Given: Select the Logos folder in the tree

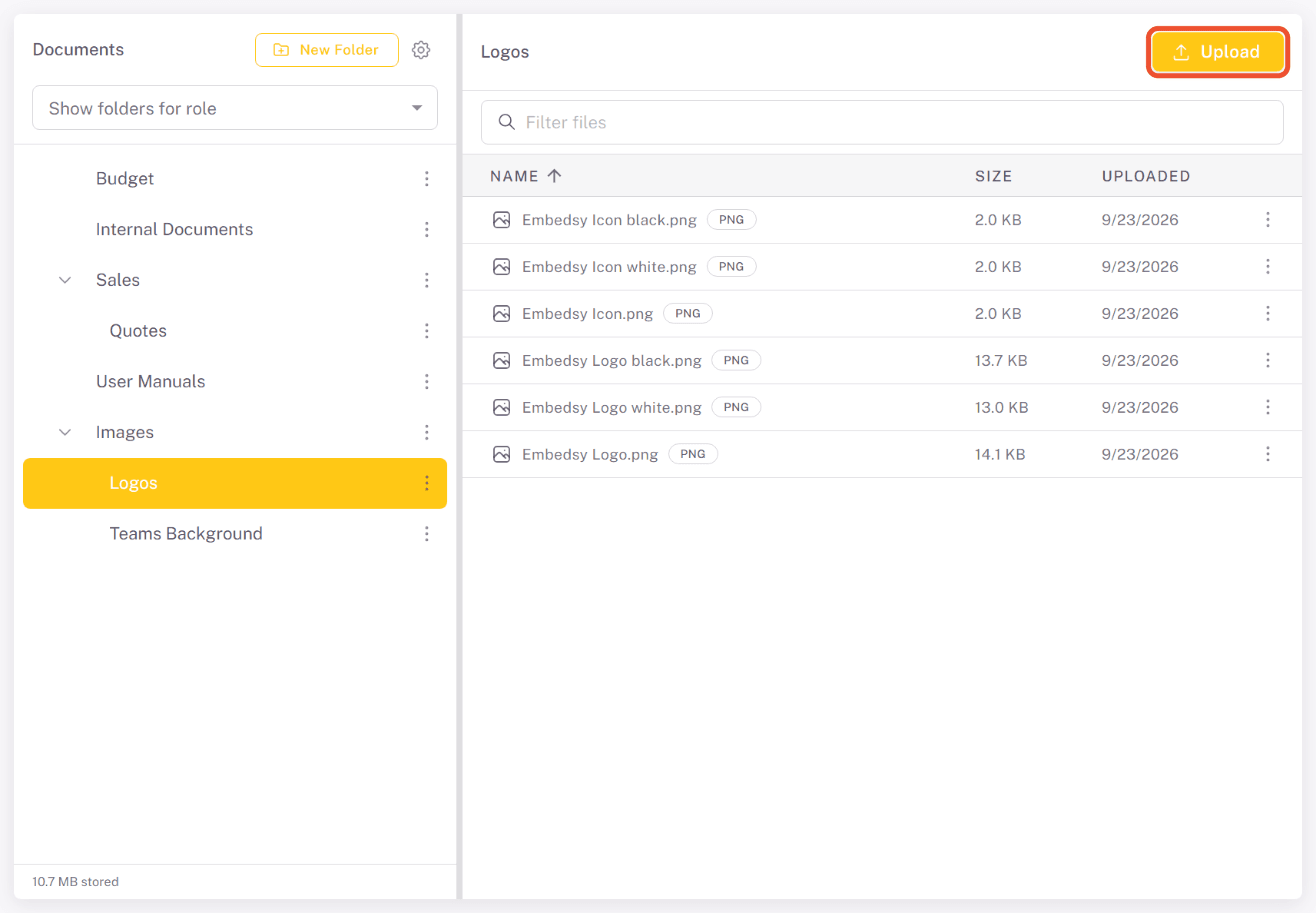Looking at the screenshot, I should [235, 483].
